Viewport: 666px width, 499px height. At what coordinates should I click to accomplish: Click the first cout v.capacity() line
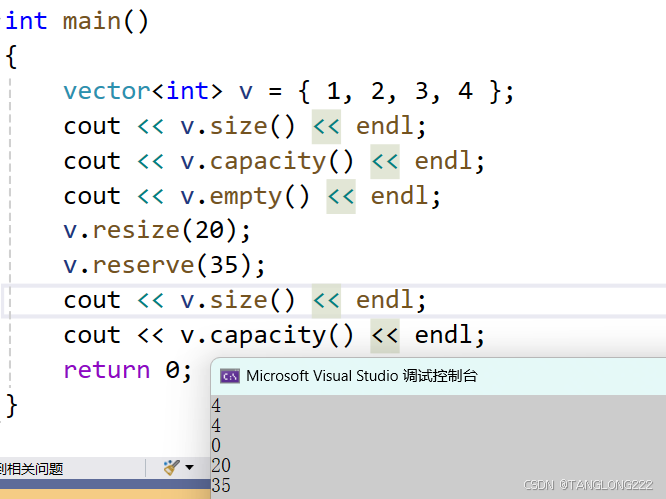coord(274,161)
